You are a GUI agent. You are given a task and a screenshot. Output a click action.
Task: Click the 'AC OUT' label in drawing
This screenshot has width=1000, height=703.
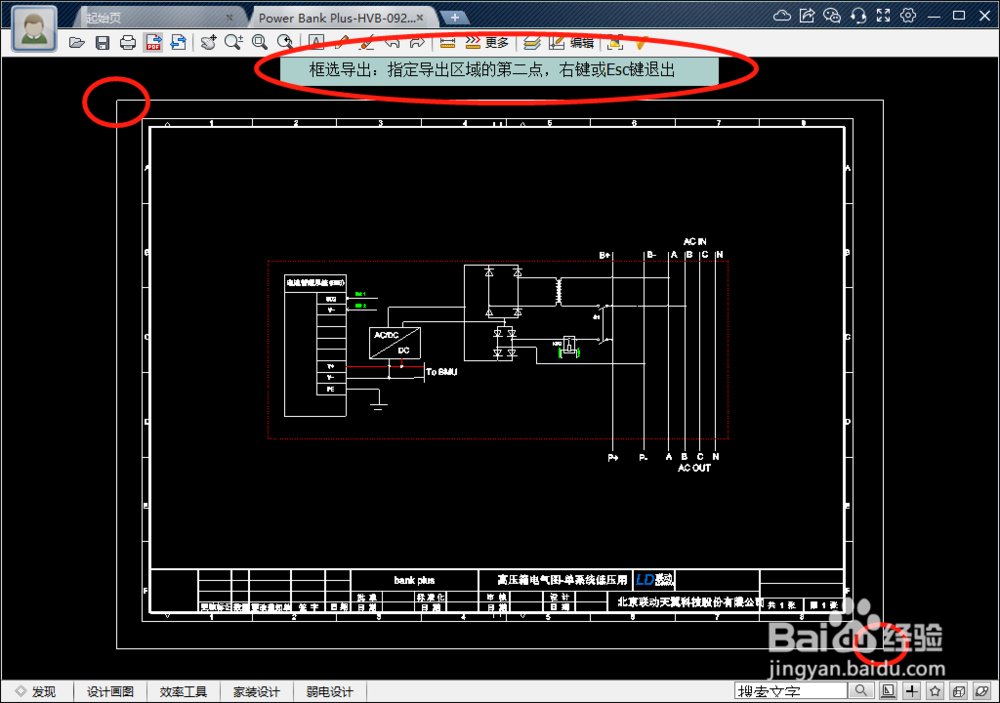pos(695,468)
